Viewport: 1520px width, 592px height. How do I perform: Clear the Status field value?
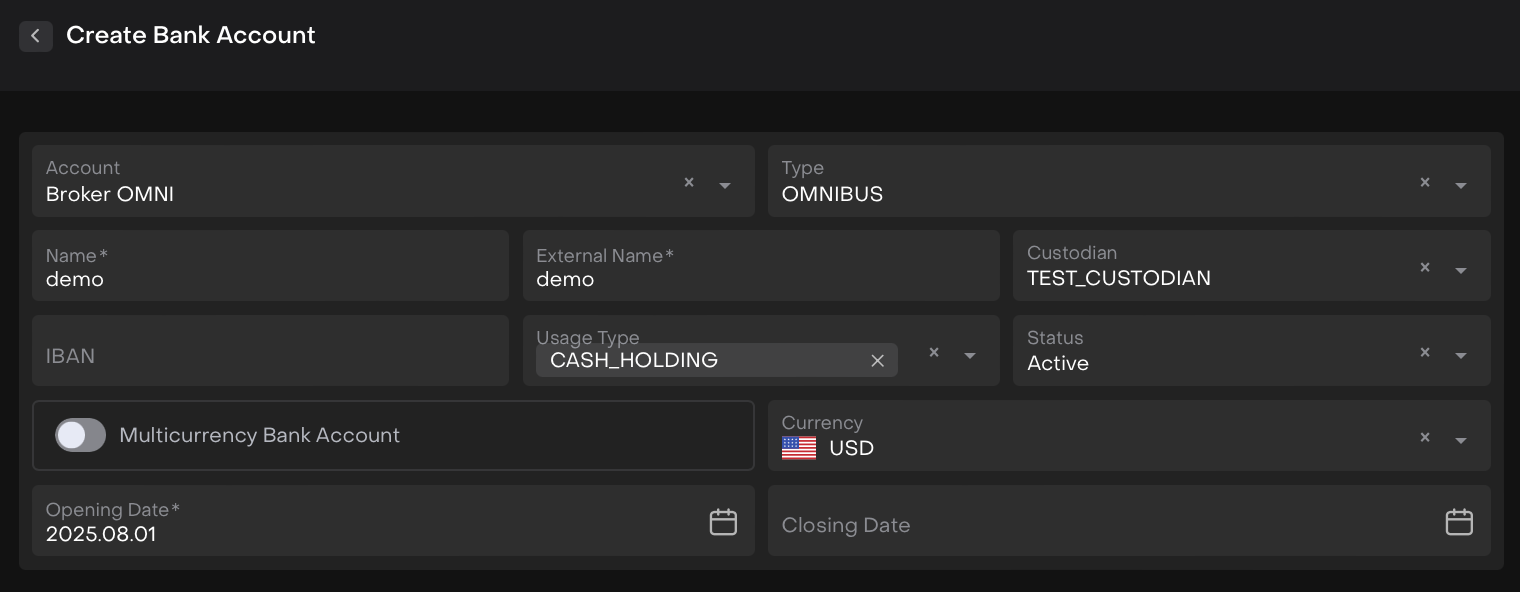1425,352
